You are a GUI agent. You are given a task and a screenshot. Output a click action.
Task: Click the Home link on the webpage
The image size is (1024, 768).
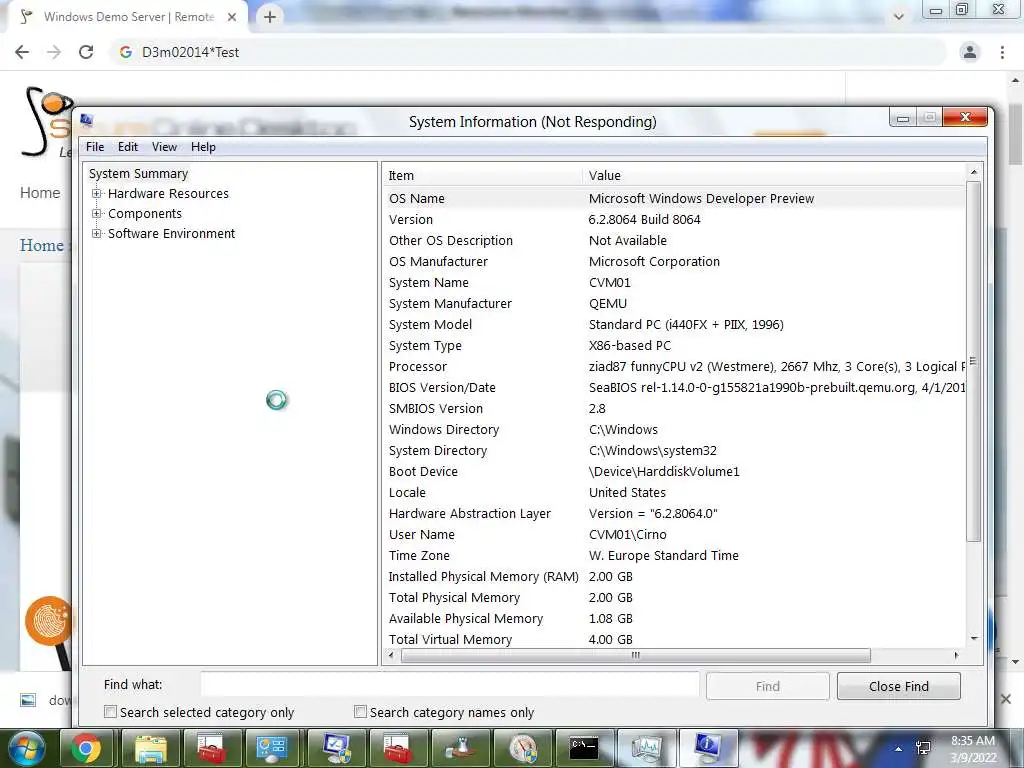point(40,193)
